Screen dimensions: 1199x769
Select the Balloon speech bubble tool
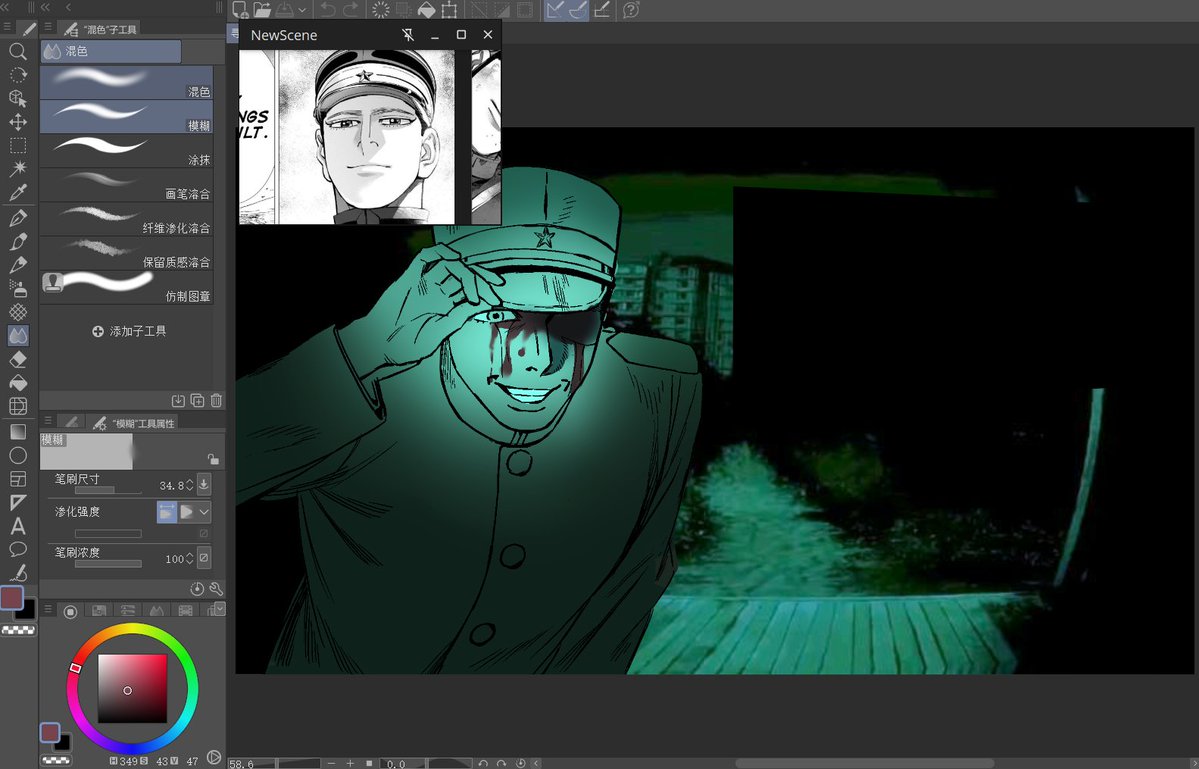pyautogui.click(x=18, y=550)
